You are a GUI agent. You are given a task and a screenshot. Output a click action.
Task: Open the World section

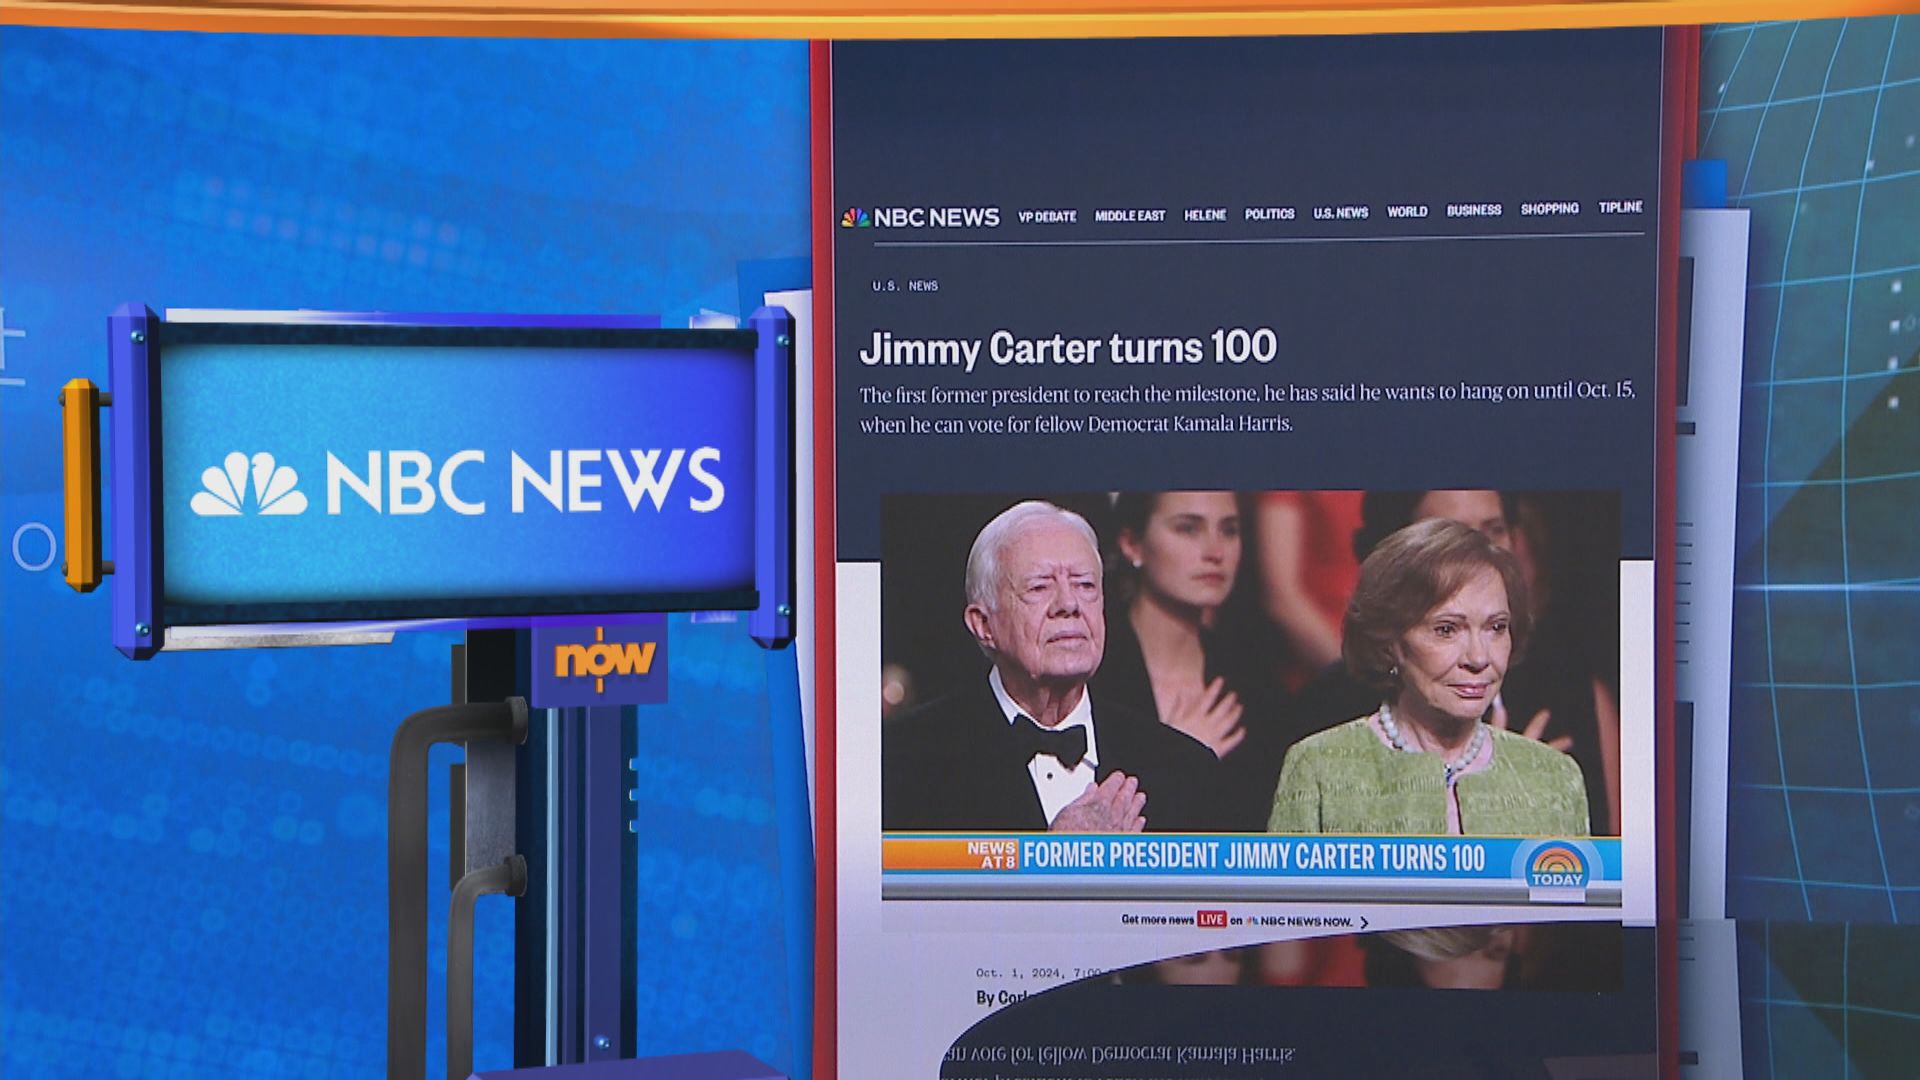1407,212
